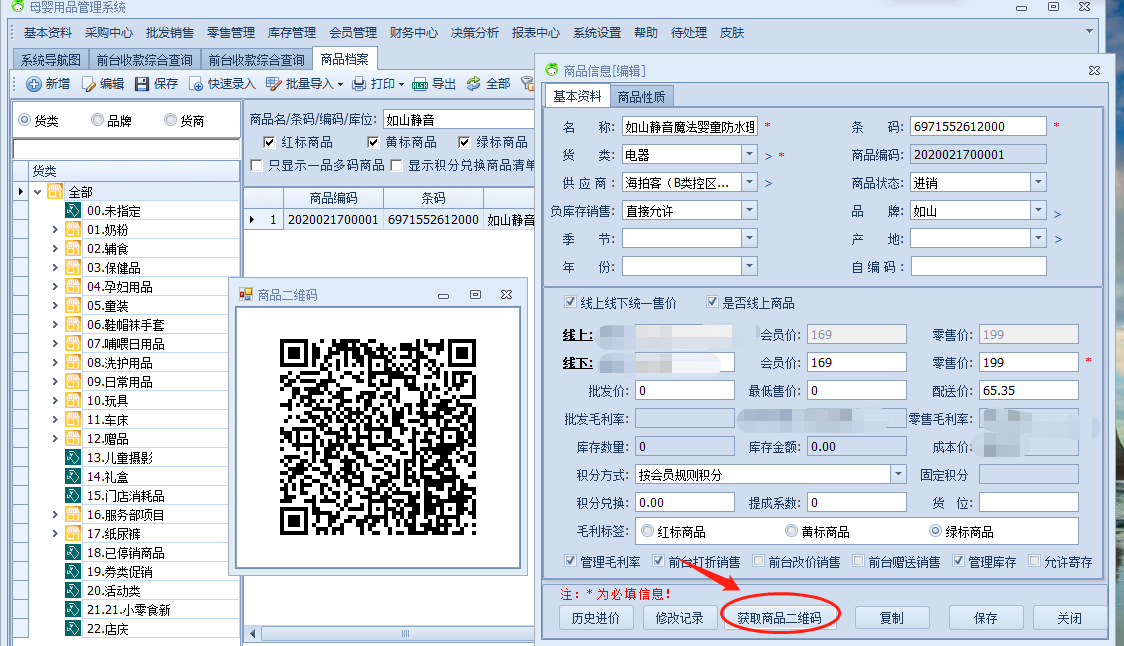Click the 新增 add icon in toolbar
The width and height of the screenshot is (1124, 646).
click(34, 84)
